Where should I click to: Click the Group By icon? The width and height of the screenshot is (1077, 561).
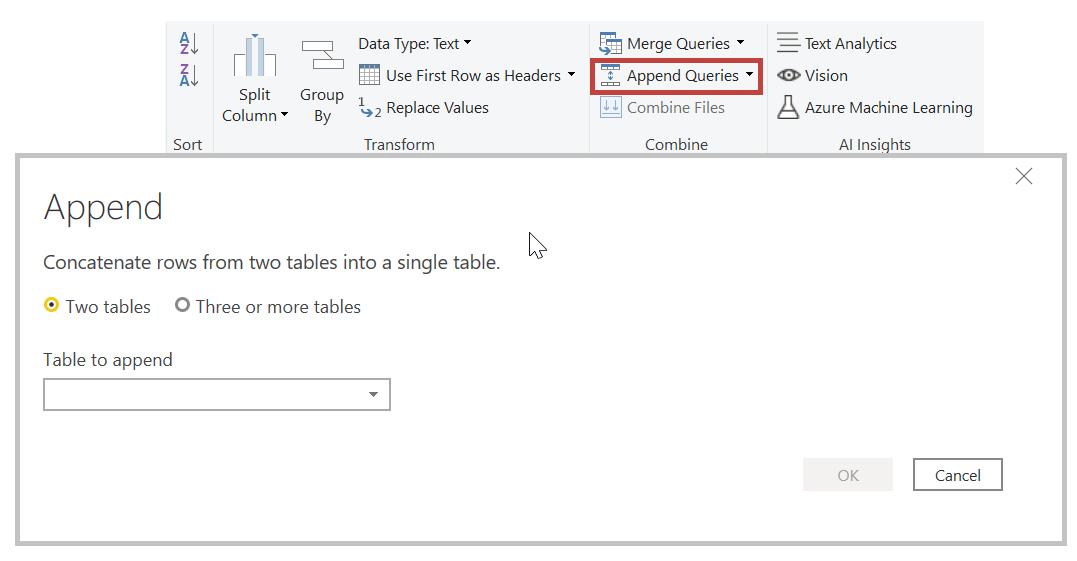coord(322,56)
